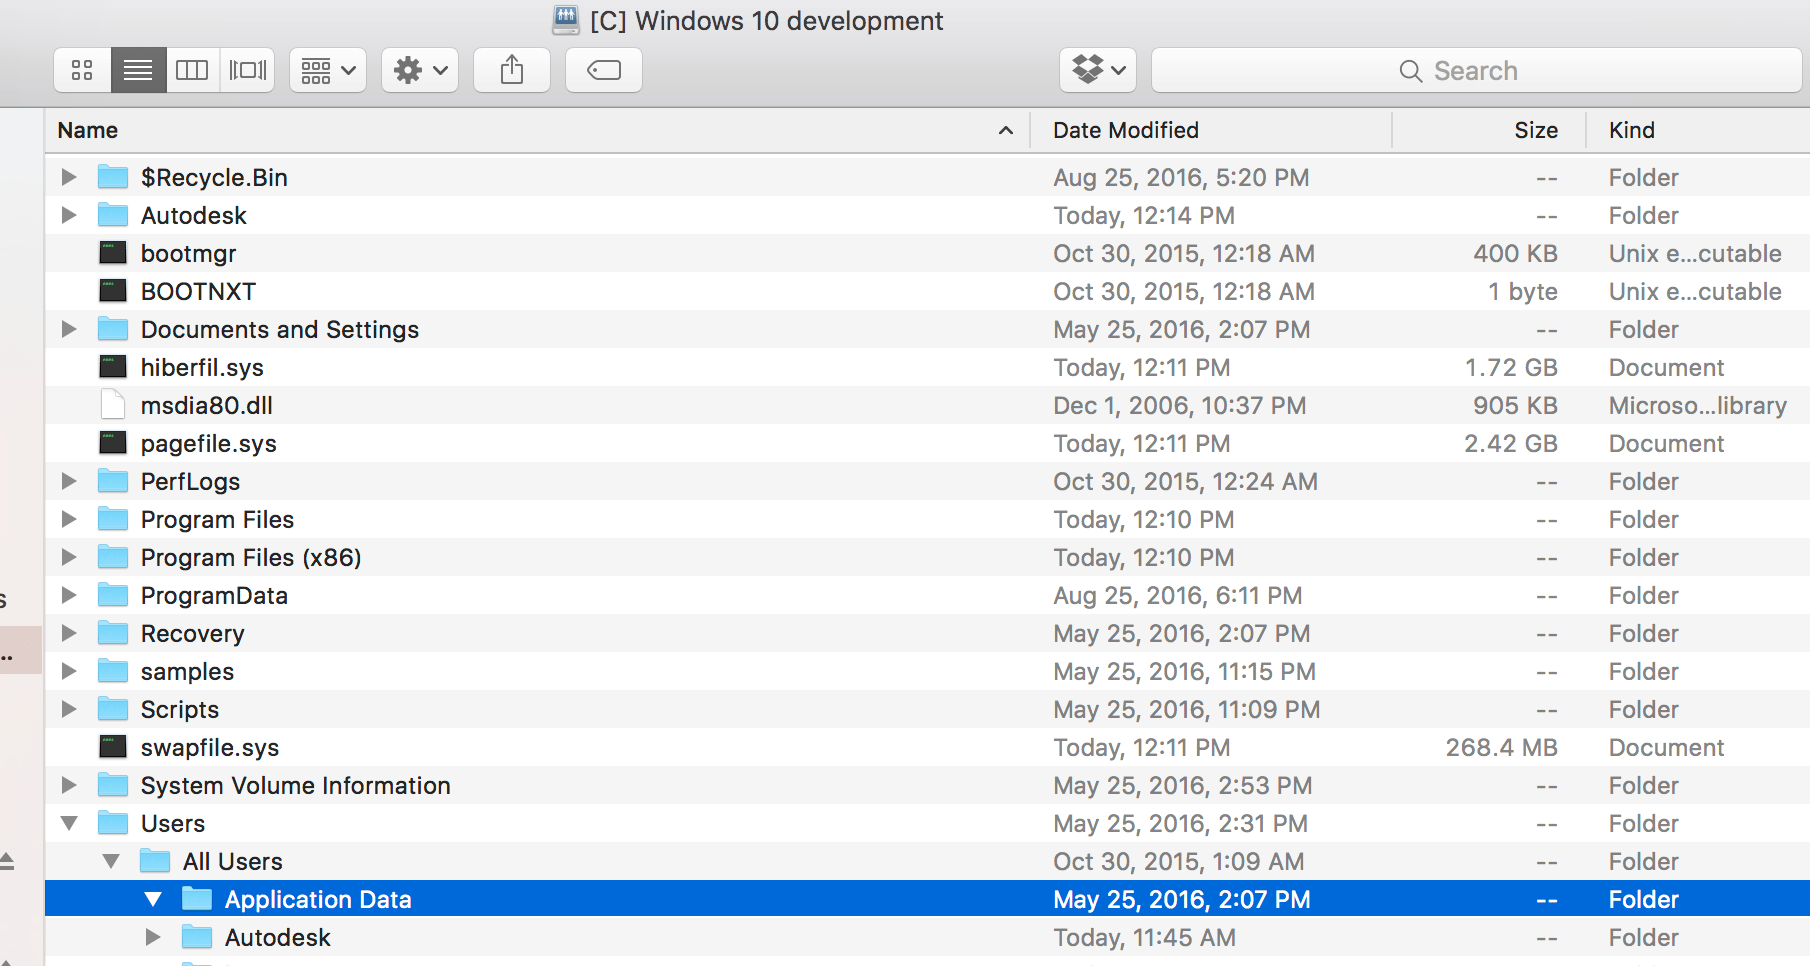Click the Share toolbar button
Screen dimensions: 1810x966
click(512, 70)
